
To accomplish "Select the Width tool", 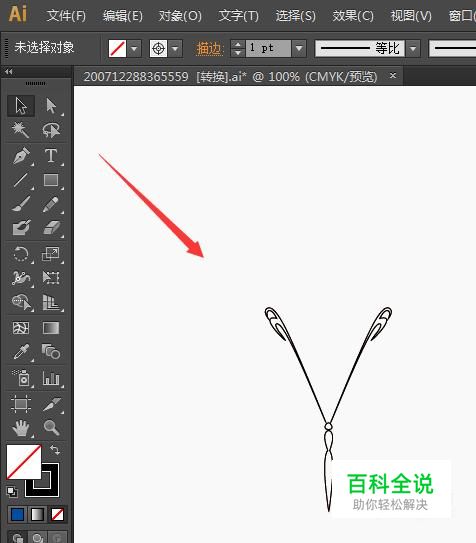I will [21, 278].
